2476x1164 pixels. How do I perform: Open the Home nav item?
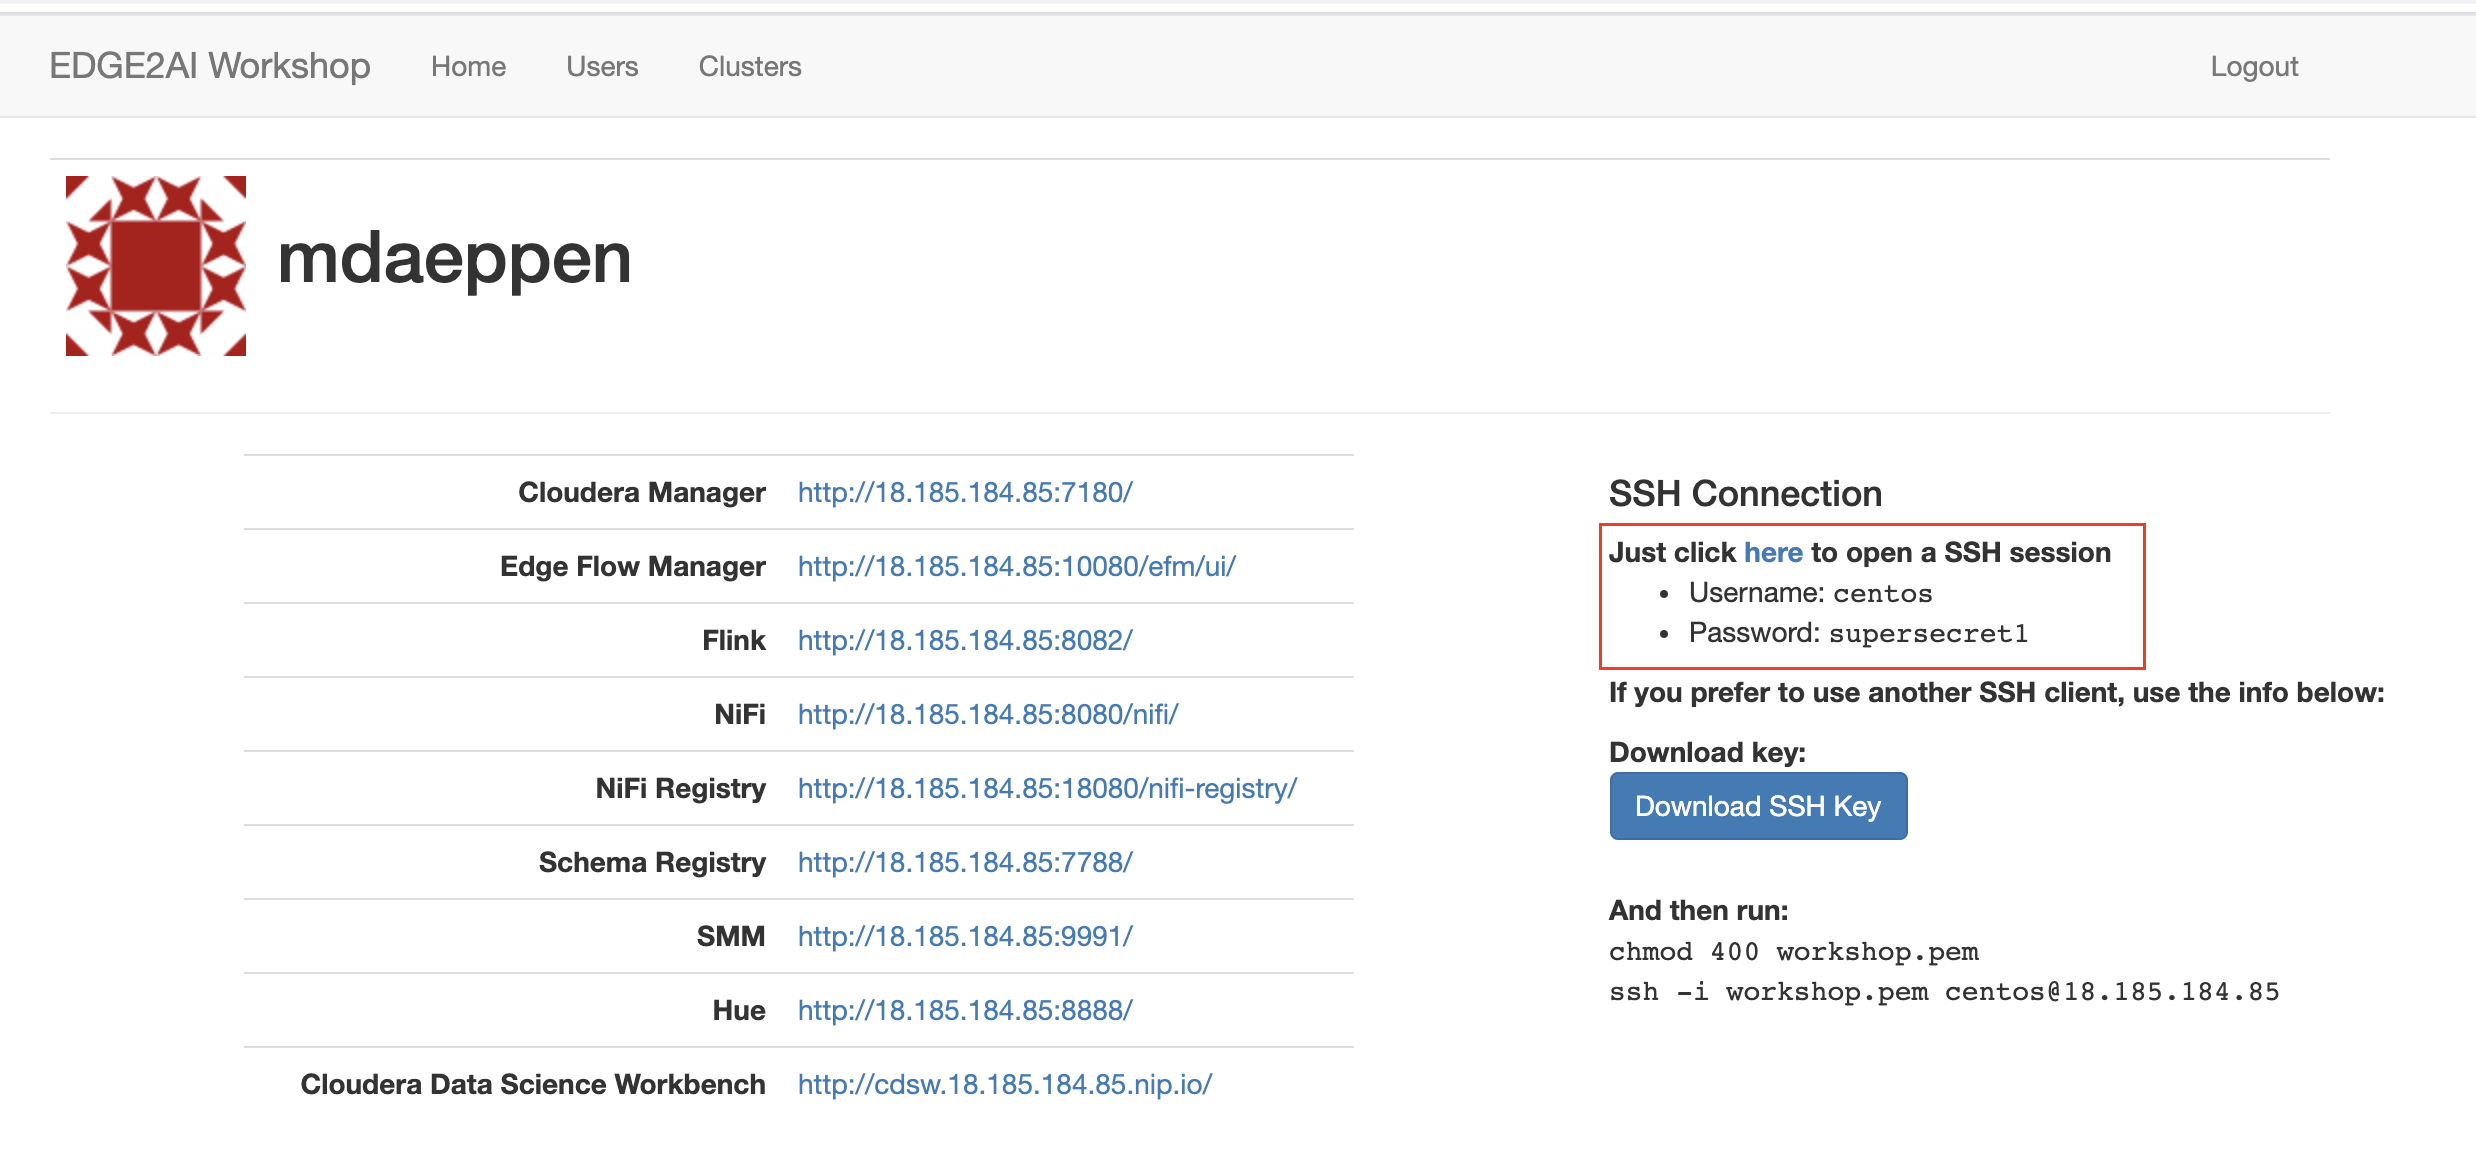pyautogui.click(x=468, y=66)
